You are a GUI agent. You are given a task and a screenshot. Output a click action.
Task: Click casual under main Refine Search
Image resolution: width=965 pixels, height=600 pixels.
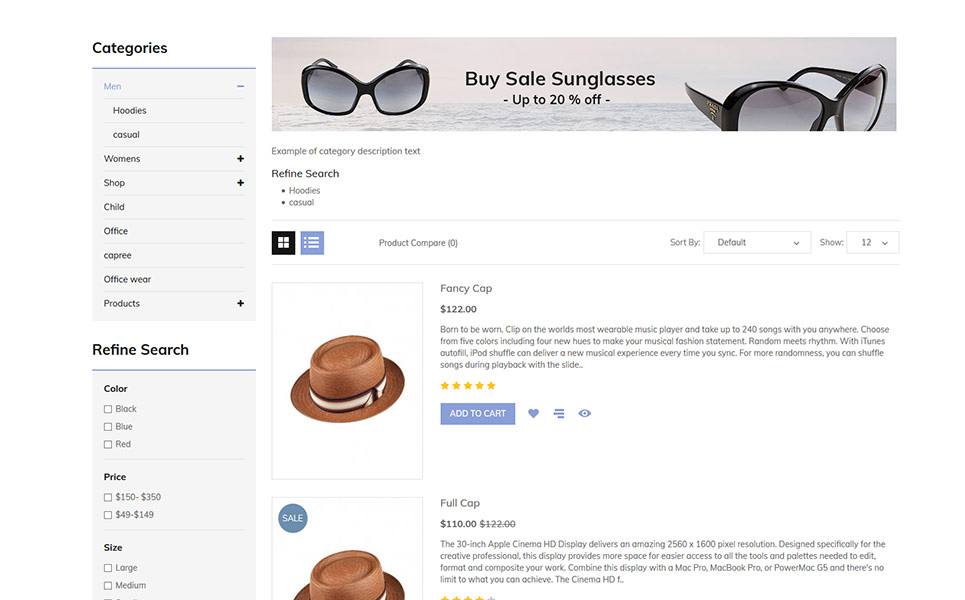[x=302, y=202]
